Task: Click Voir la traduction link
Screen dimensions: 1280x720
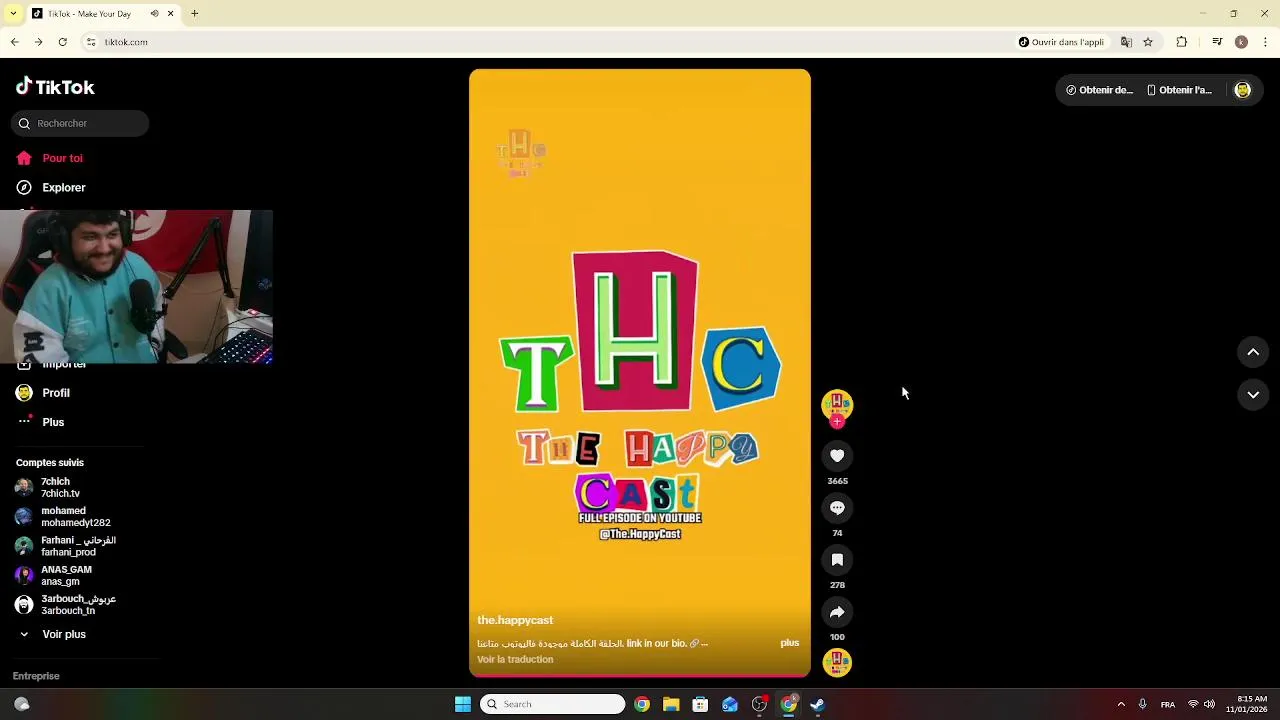Action: 515,660
